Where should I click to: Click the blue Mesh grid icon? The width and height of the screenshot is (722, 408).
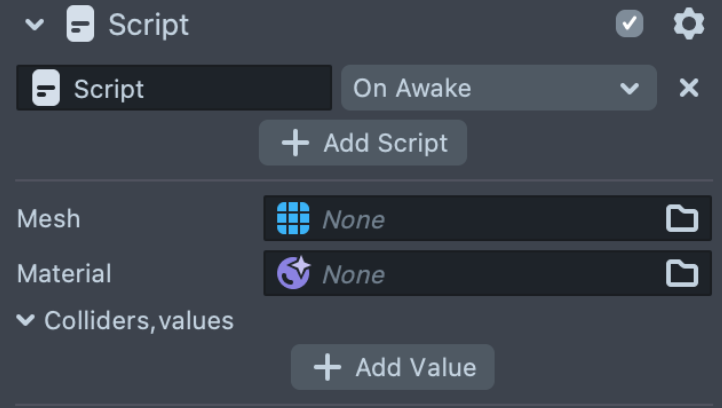pyautogui.click(x=293, y=218)
